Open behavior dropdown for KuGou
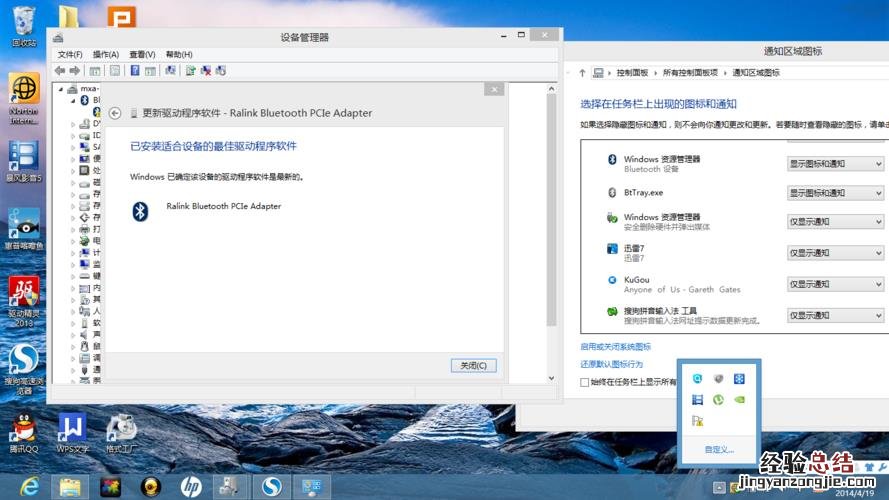The image size is (889, 500). pyautogui.click(x=835, y=284)
